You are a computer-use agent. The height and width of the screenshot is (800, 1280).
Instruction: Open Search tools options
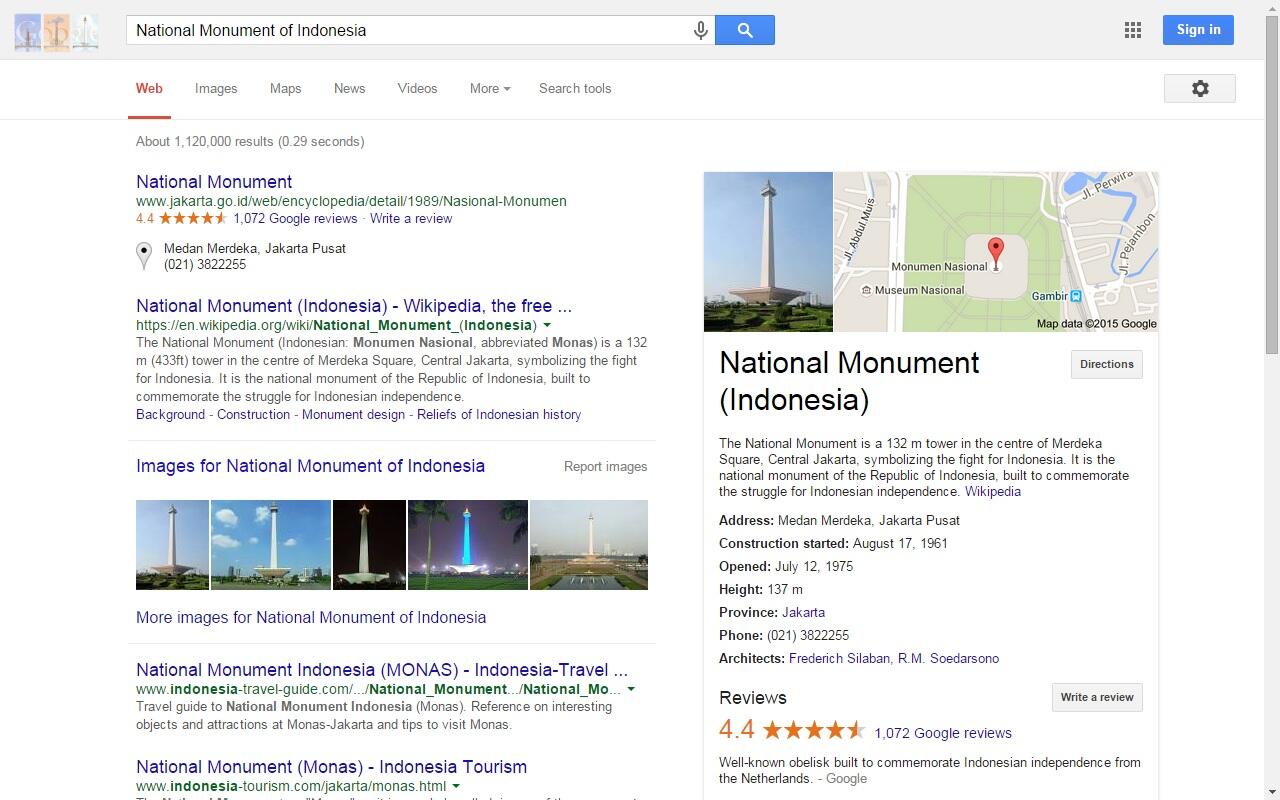click(x=575, y=88)
